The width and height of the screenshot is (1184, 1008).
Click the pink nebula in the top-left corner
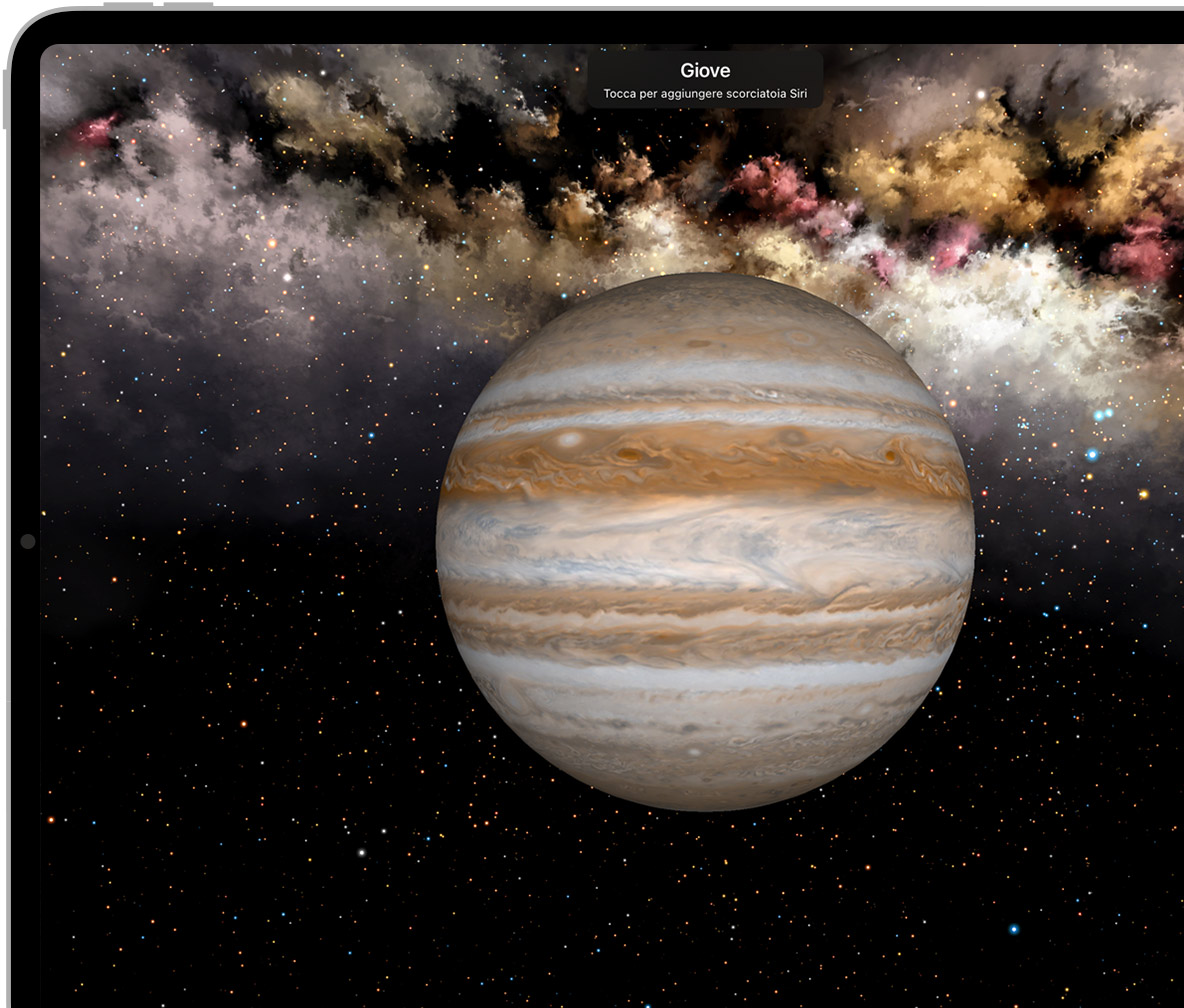click(x=95, y=130)
